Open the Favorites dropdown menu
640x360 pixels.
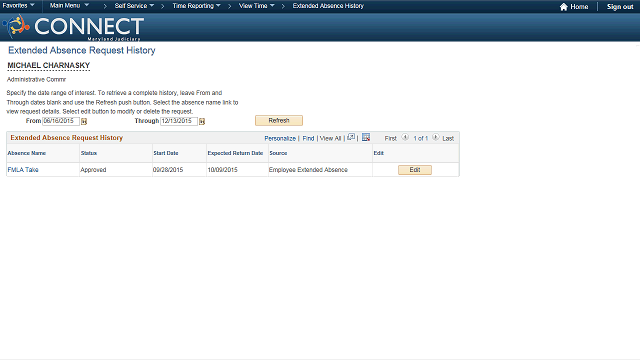(18, 6)
